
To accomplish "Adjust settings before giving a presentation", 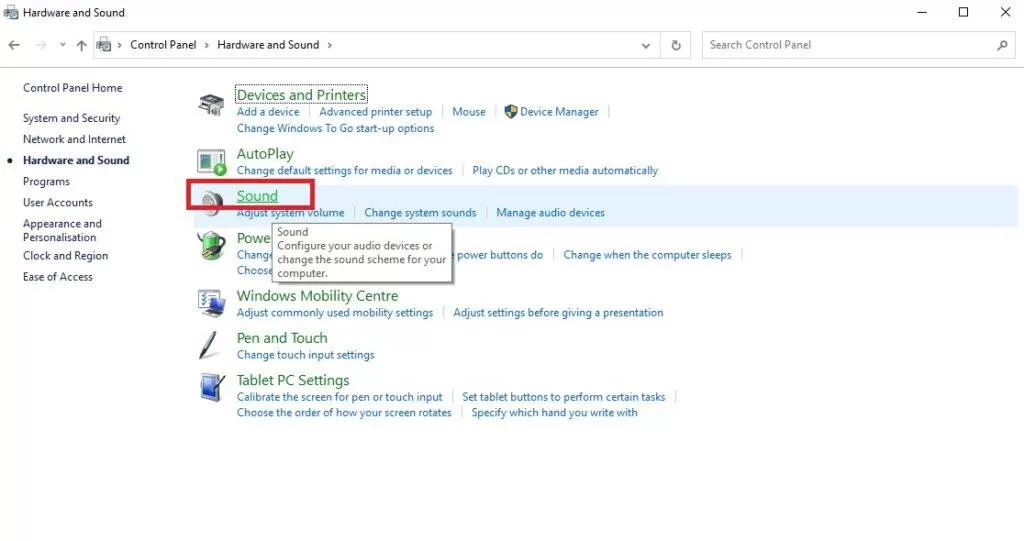I will pos(558,313).
